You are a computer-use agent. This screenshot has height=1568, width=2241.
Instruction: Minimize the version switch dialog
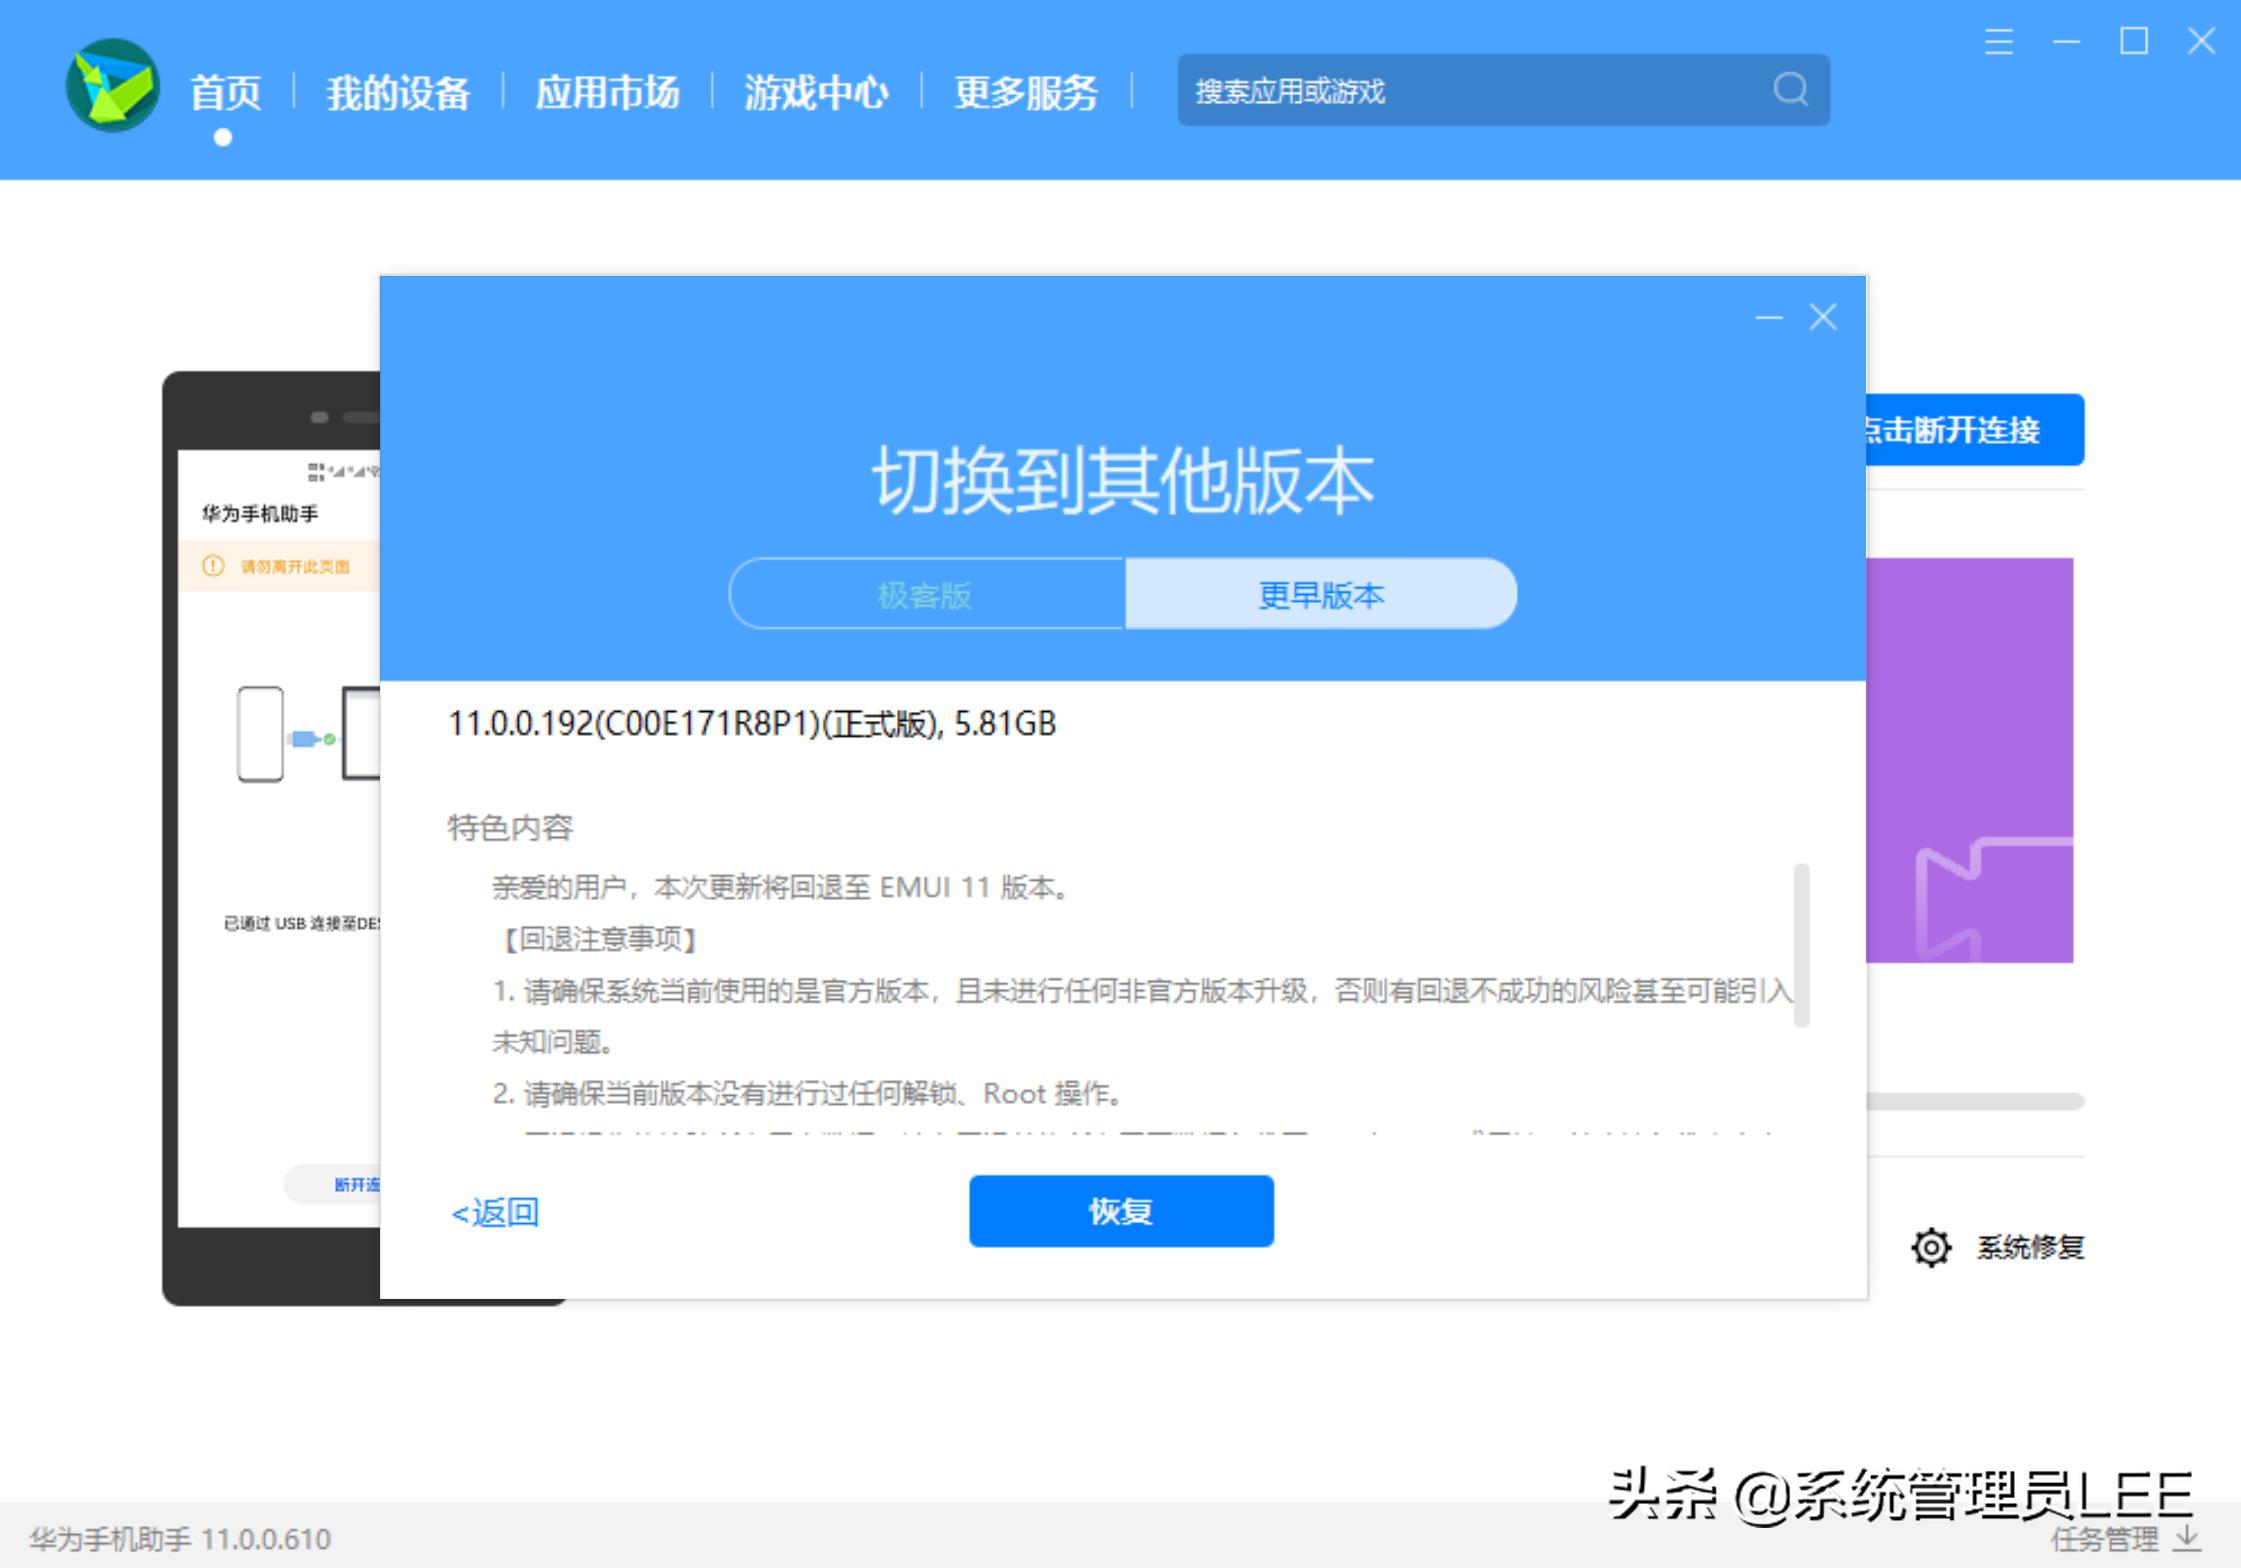click(x=1768, y=318)
